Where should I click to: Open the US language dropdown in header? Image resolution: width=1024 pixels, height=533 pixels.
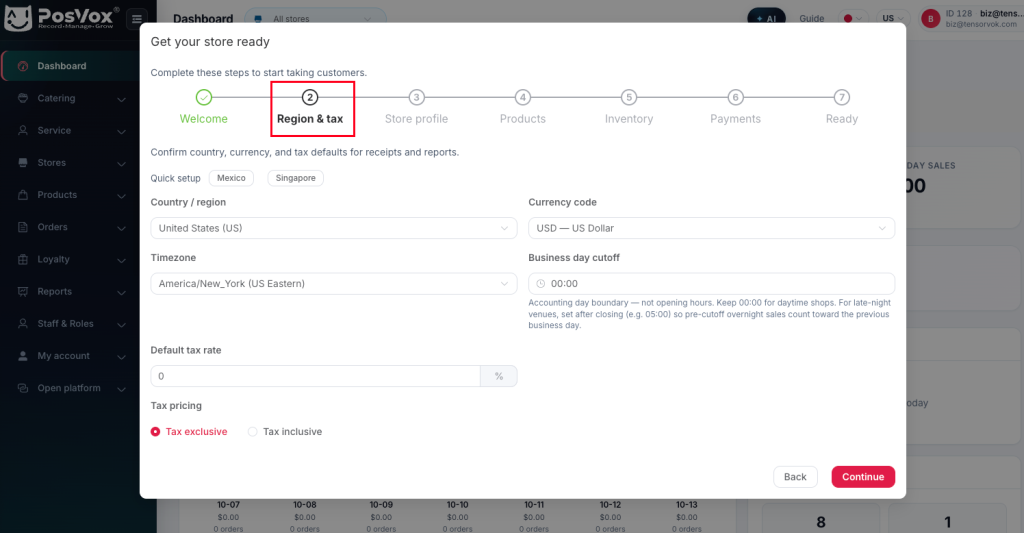coord(893,18)
